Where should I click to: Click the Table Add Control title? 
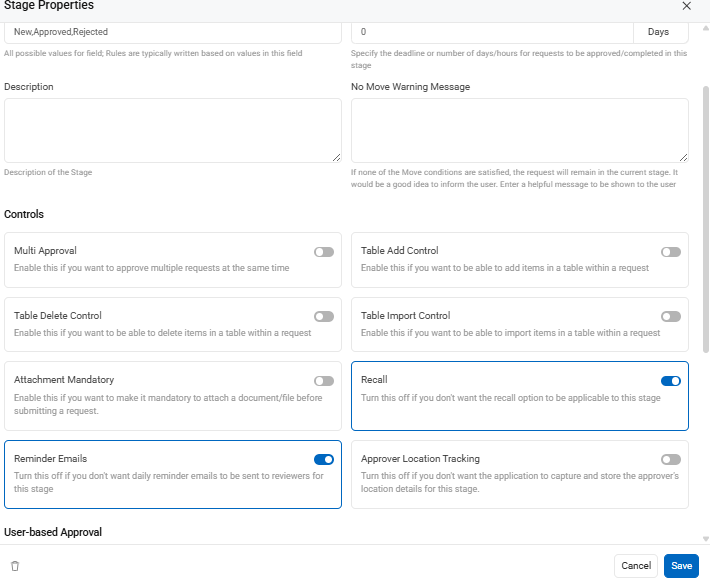coord(399,251)
